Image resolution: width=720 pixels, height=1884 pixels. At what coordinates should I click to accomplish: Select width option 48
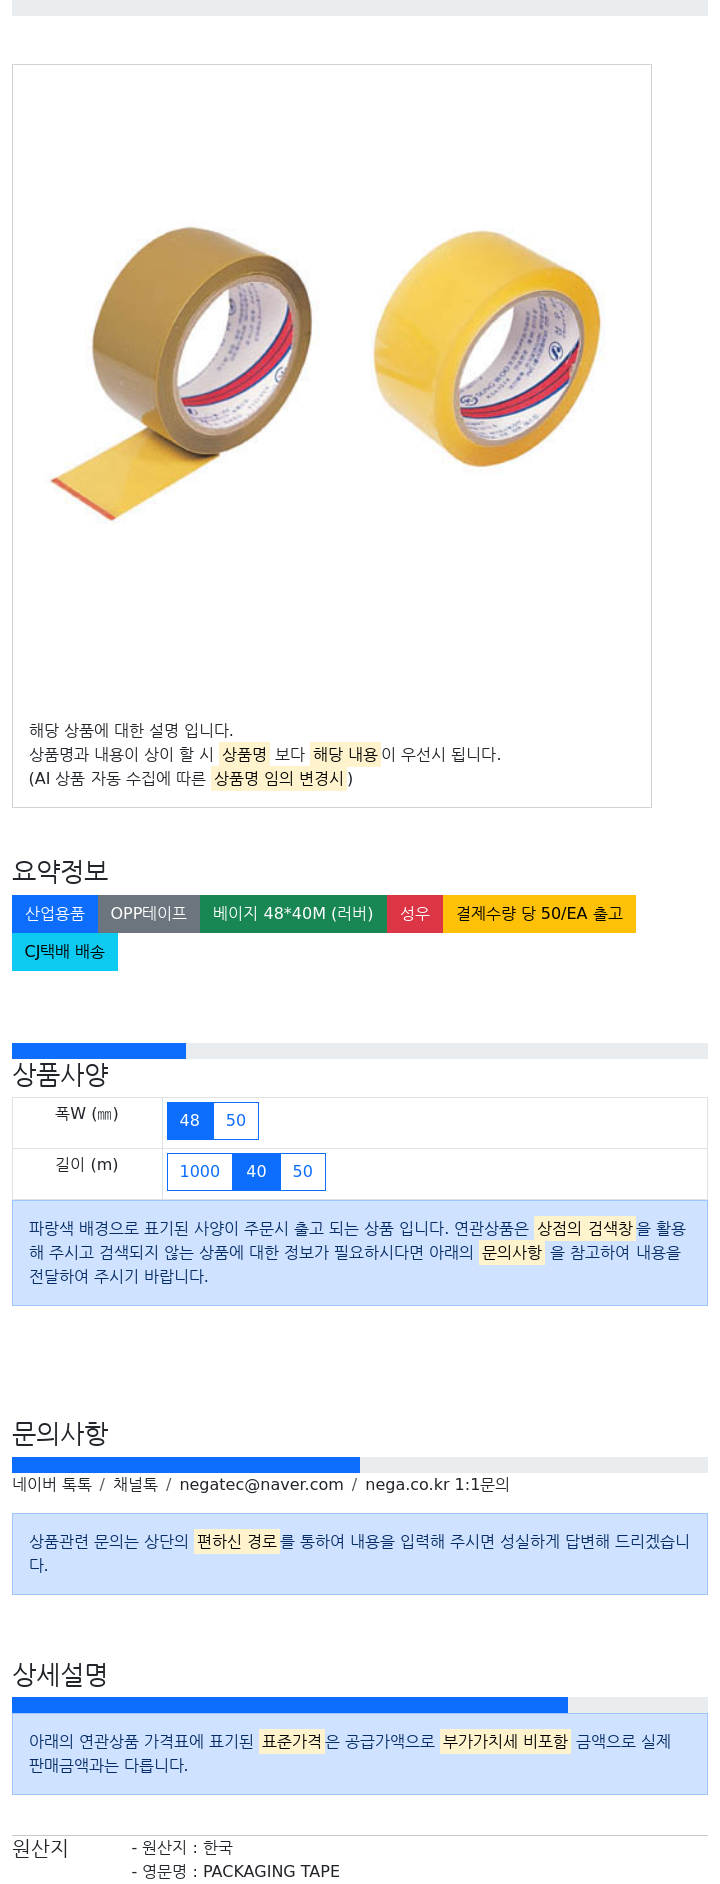click(190, 1121)
